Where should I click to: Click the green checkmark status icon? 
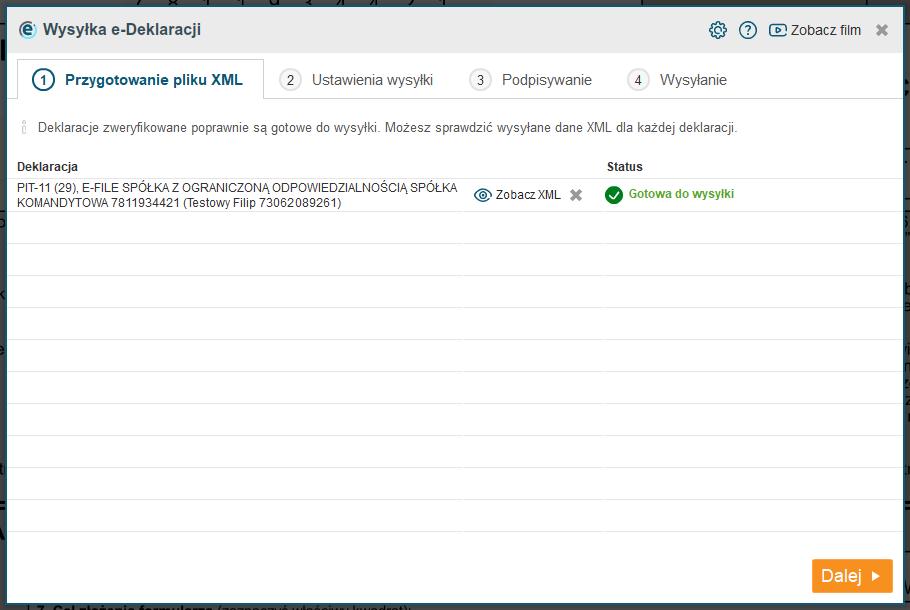[x=614, y=195]
